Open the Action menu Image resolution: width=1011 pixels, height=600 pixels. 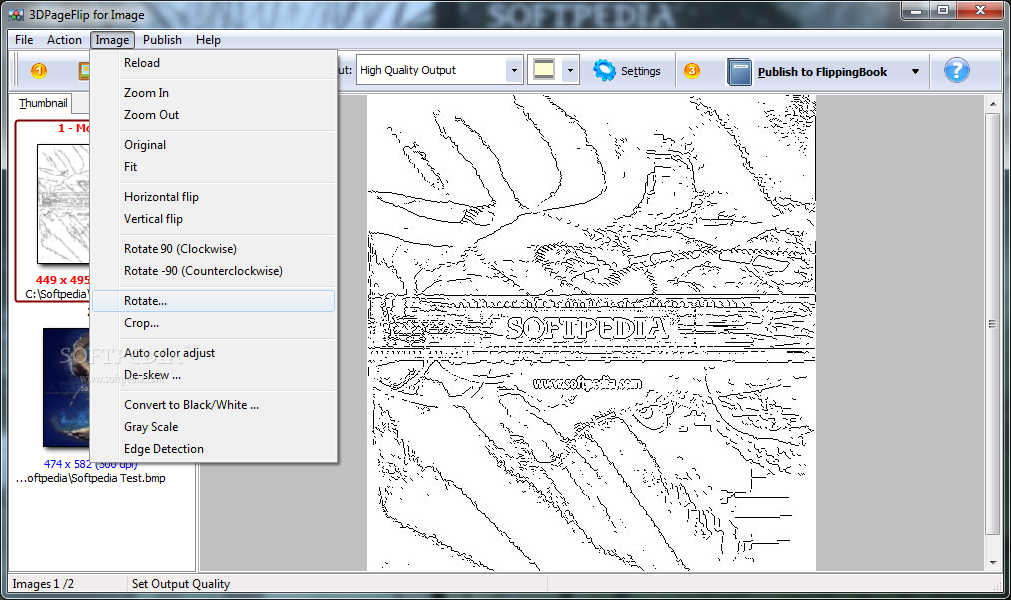click(64, 40)
